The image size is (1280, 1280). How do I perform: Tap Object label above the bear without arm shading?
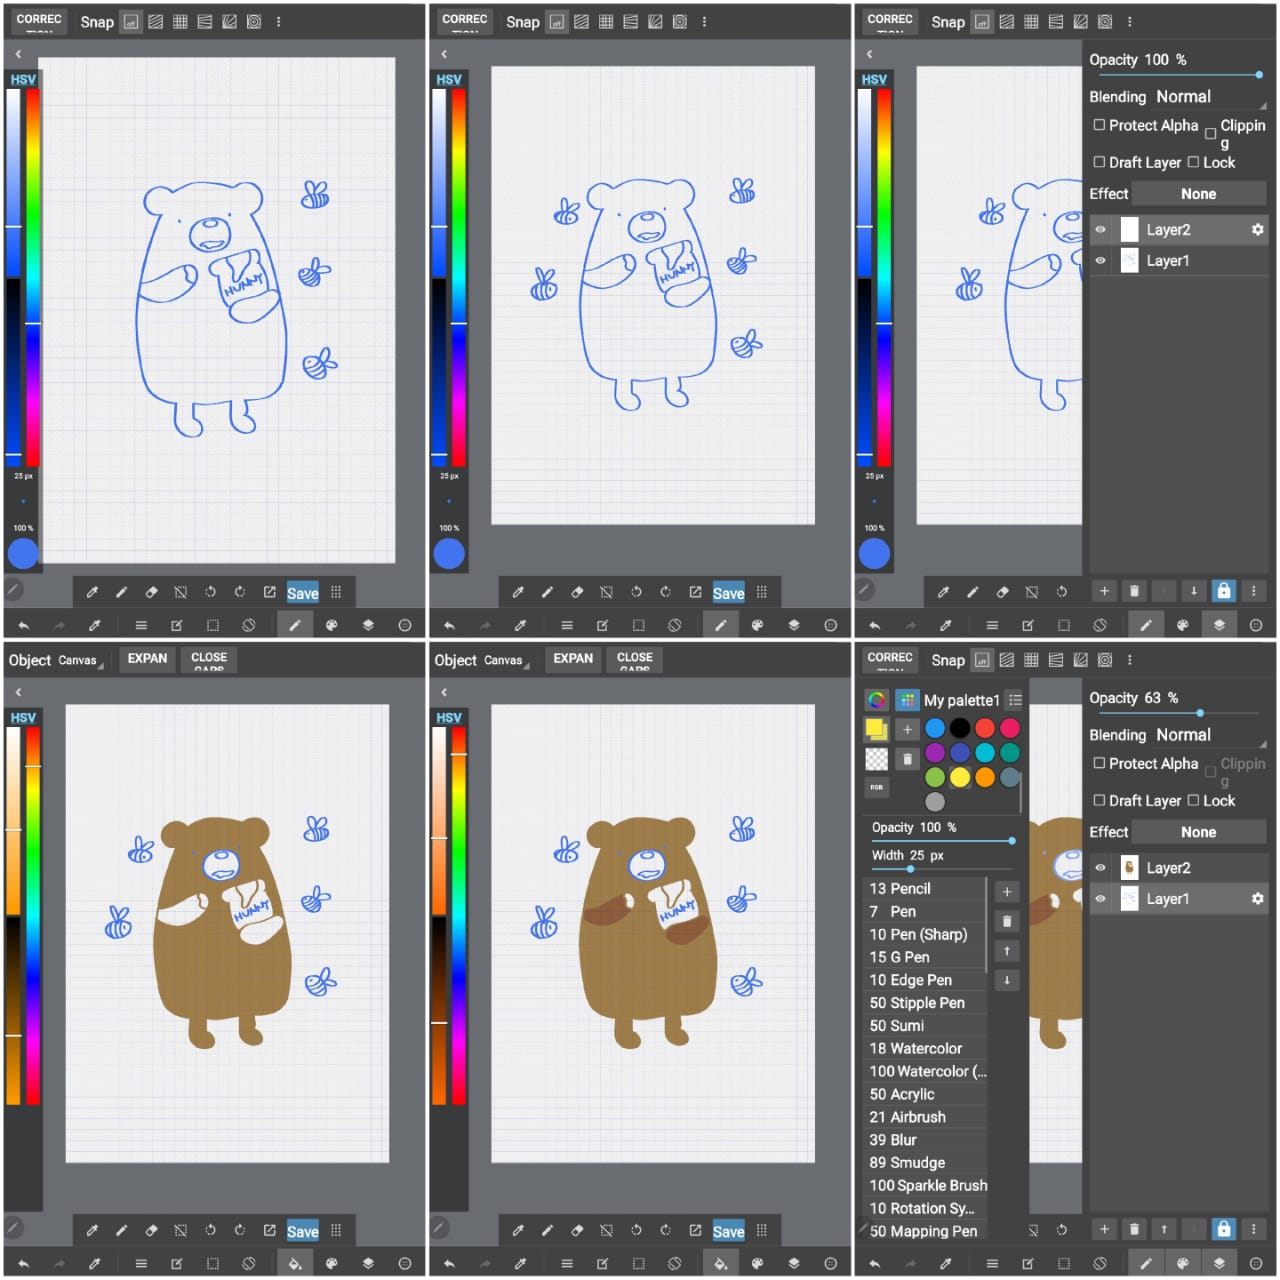click(30, 660)
